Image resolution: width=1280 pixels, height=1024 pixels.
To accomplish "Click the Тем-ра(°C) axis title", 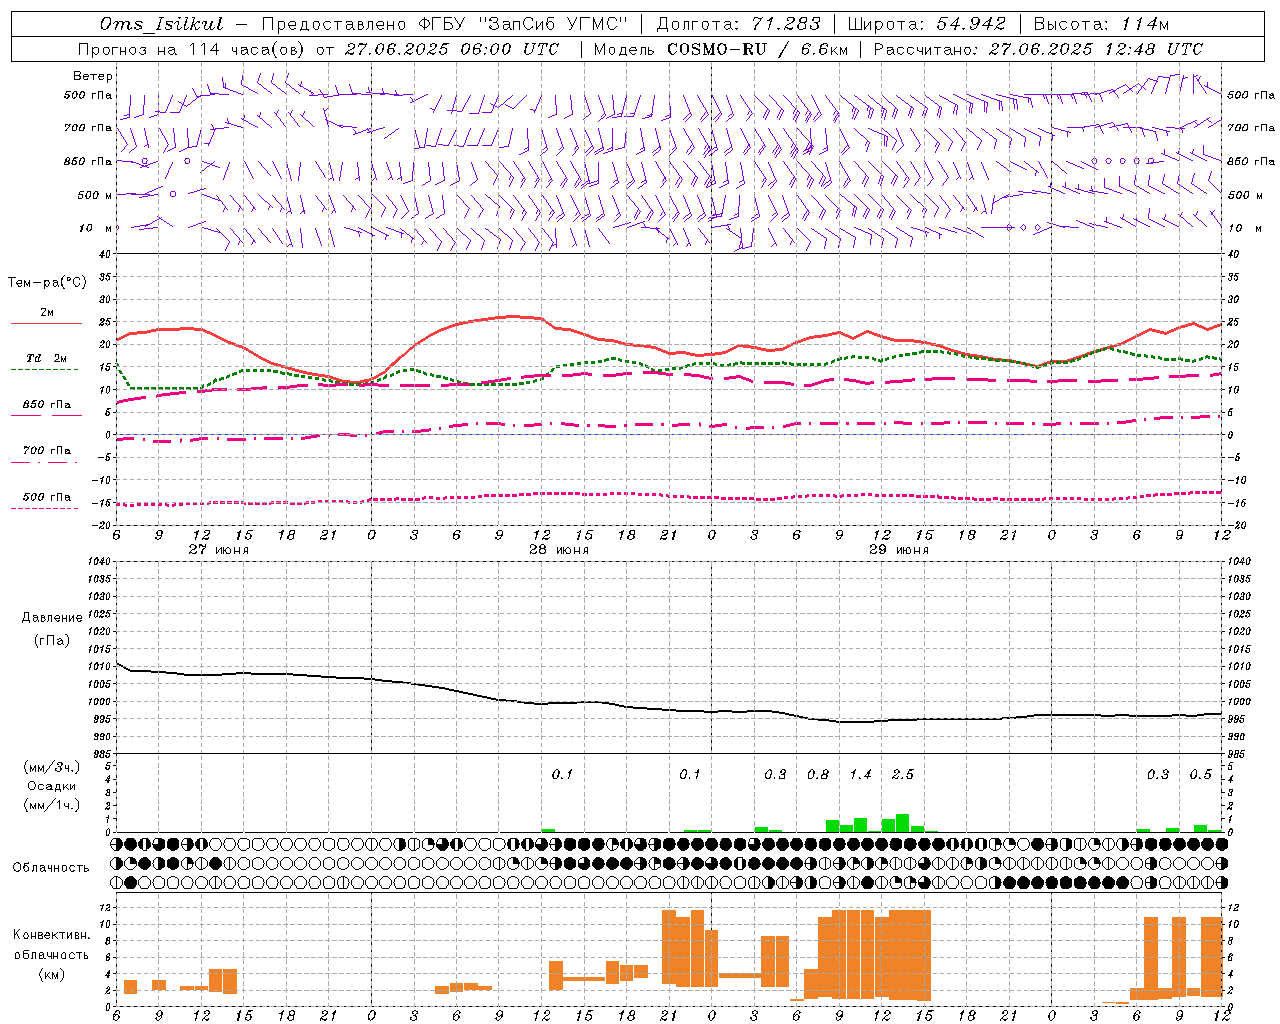I will 47,283.
